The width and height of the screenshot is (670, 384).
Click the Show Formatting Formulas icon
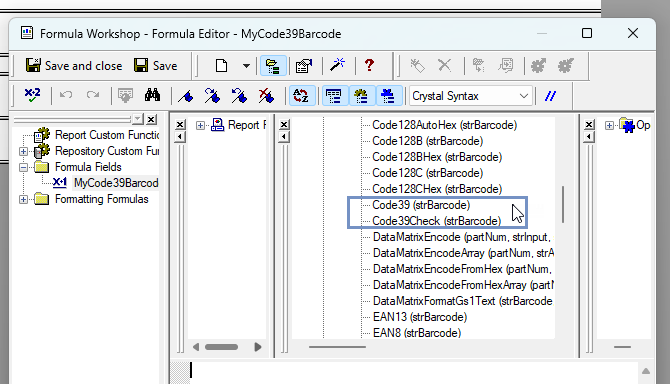(506, 65)
